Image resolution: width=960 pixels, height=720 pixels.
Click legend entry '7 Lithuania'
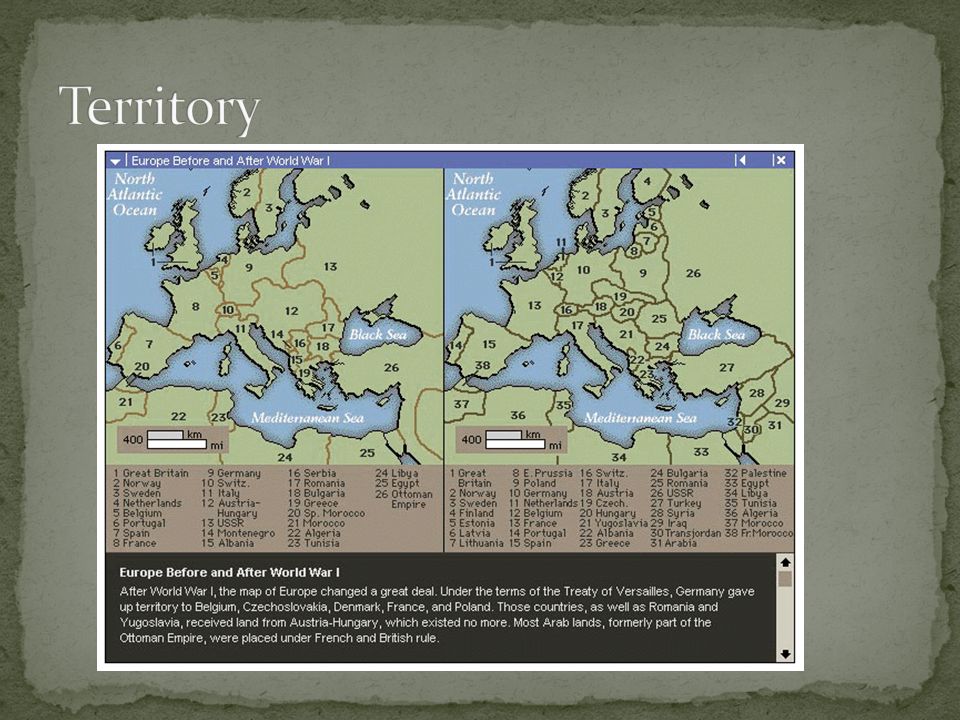tap(476, 543)
